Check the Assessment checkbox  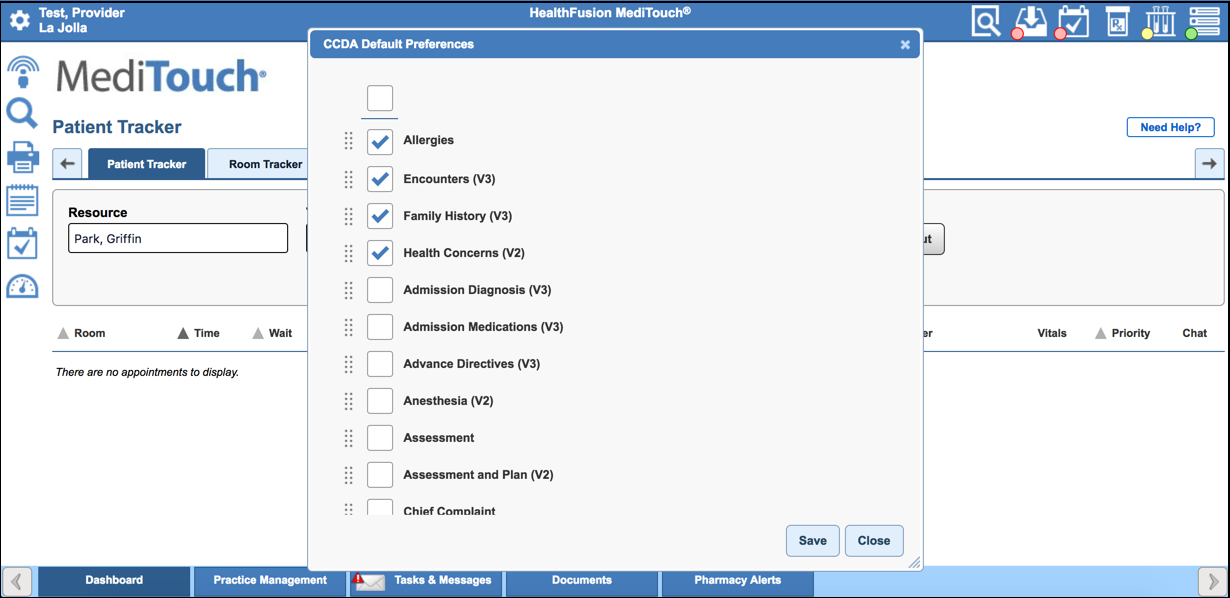380,438
